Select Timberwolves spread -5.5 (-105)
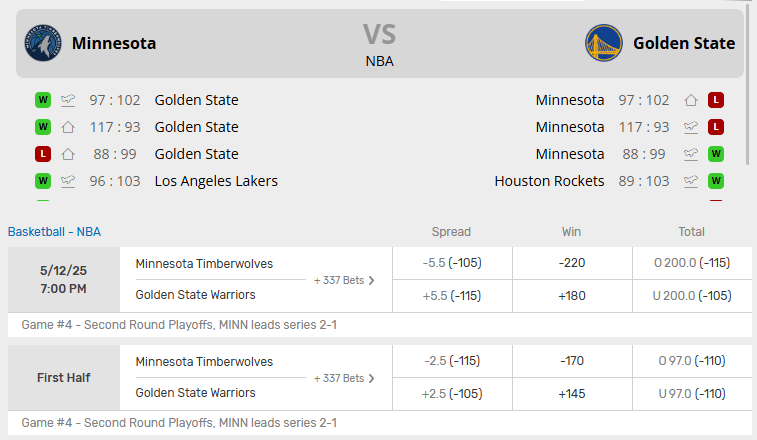 coord(452,263)
